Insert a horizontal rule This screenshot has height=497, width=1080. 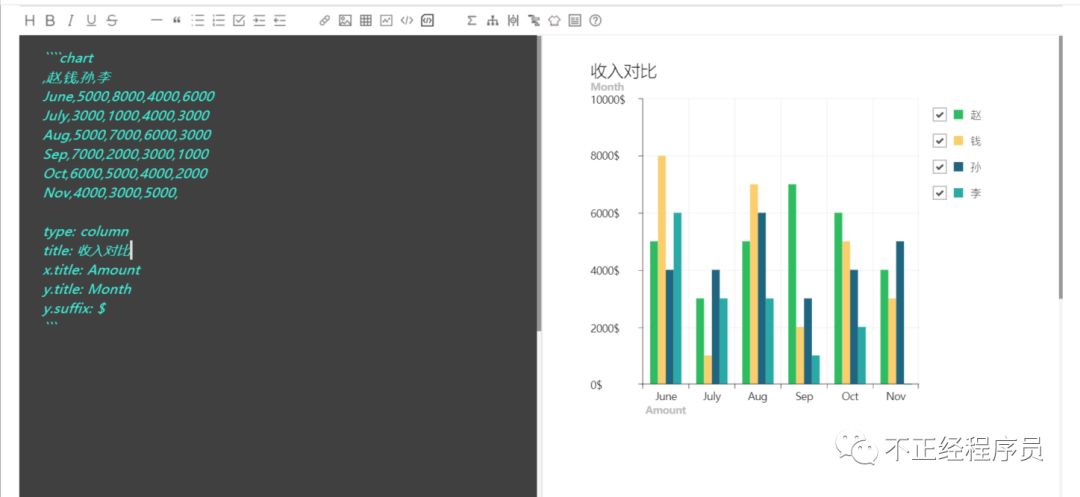click(156, 21)
